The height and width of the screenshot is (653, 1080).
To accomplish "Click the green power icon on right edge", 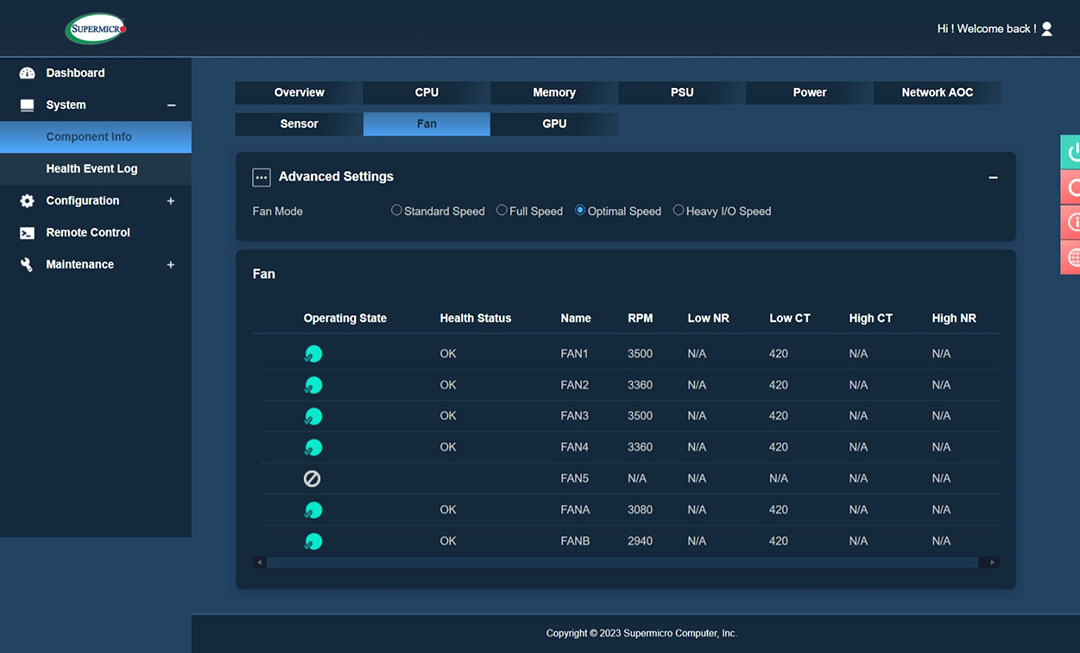I will pyautogui.click(x=1070, y=152).
